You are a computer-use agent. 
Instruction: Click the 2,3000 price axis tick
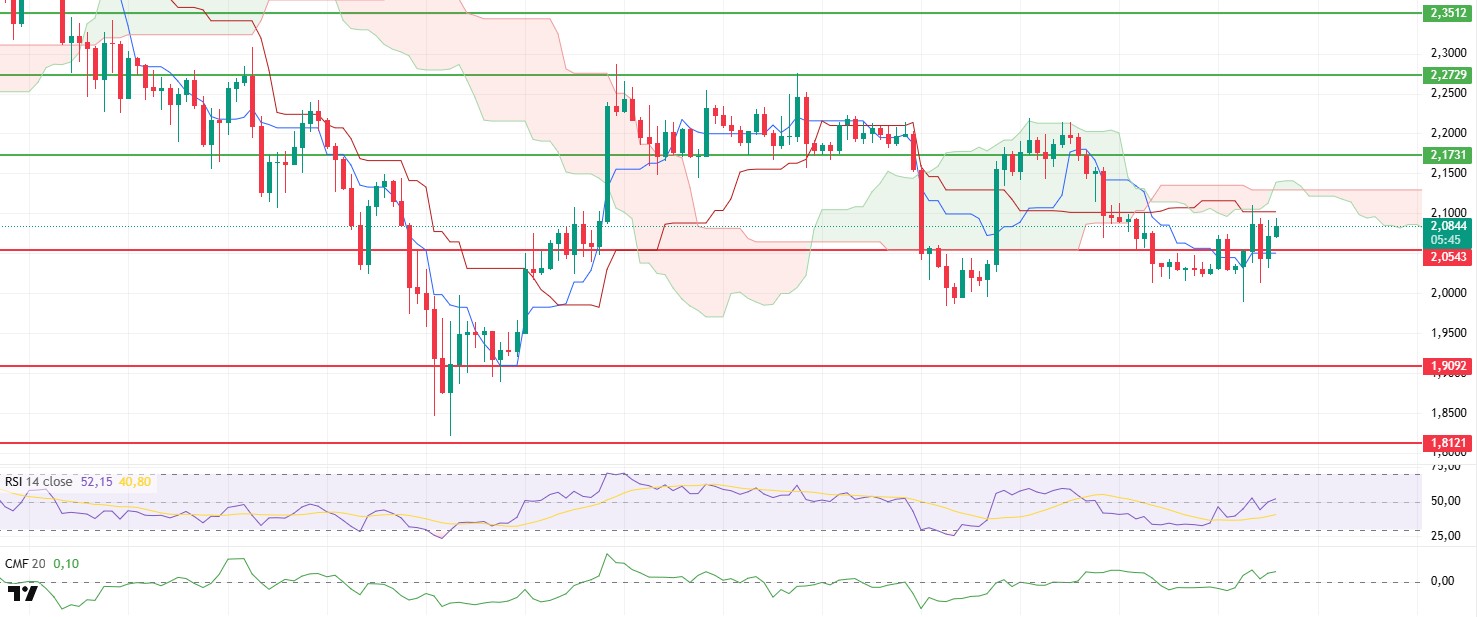(1447, 52)
